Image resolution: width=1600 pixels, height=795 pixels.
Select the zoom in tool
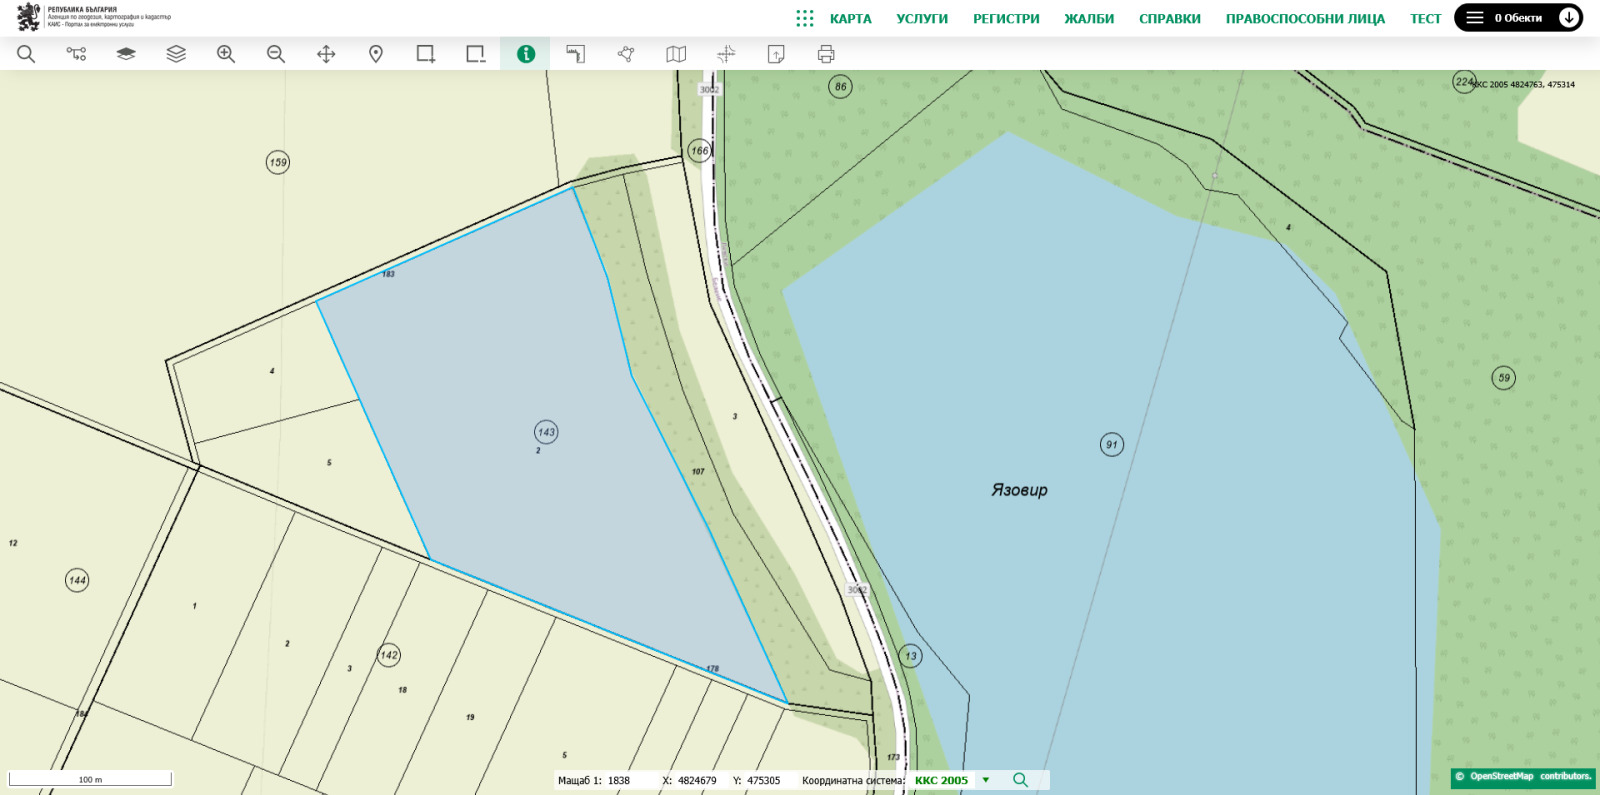[x=226, y=54]
